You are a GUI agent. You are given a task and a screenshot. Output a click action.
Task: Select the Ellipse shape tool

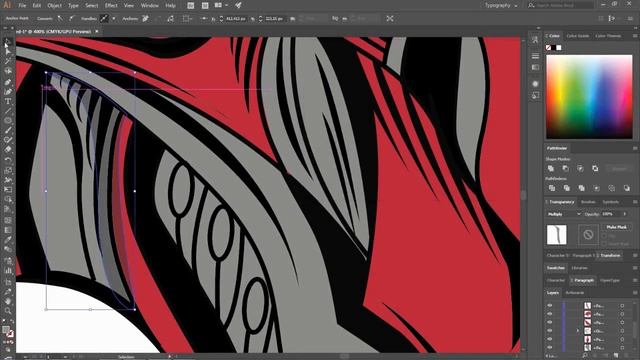[x=8, y=121]
